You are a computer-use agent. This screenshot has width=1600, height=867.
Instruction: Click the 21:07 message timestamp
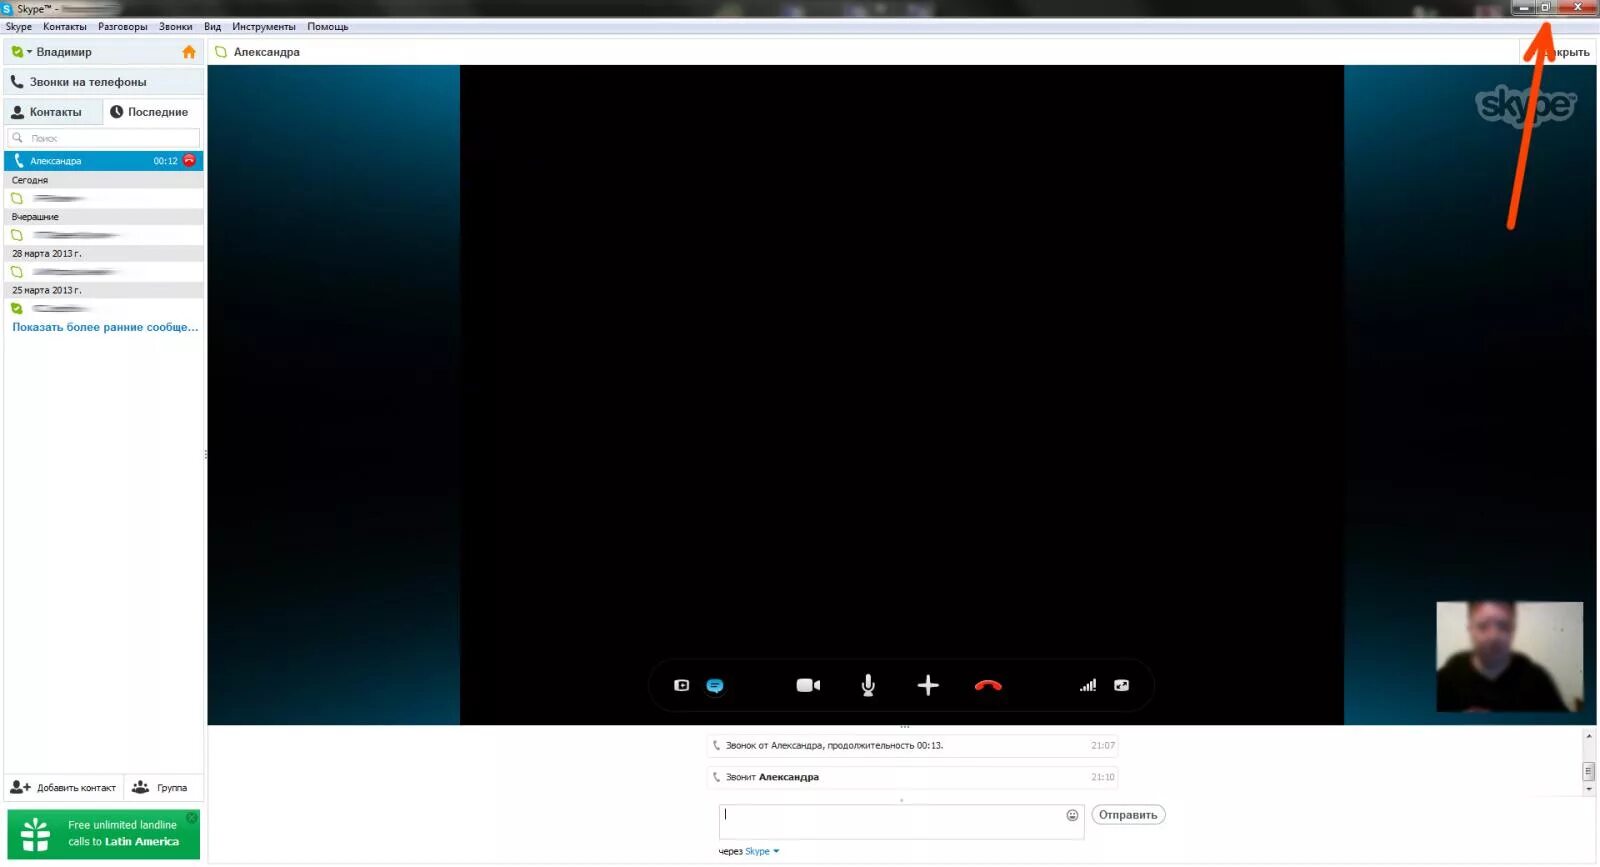pyautogui.click(x=1103, y=746)
